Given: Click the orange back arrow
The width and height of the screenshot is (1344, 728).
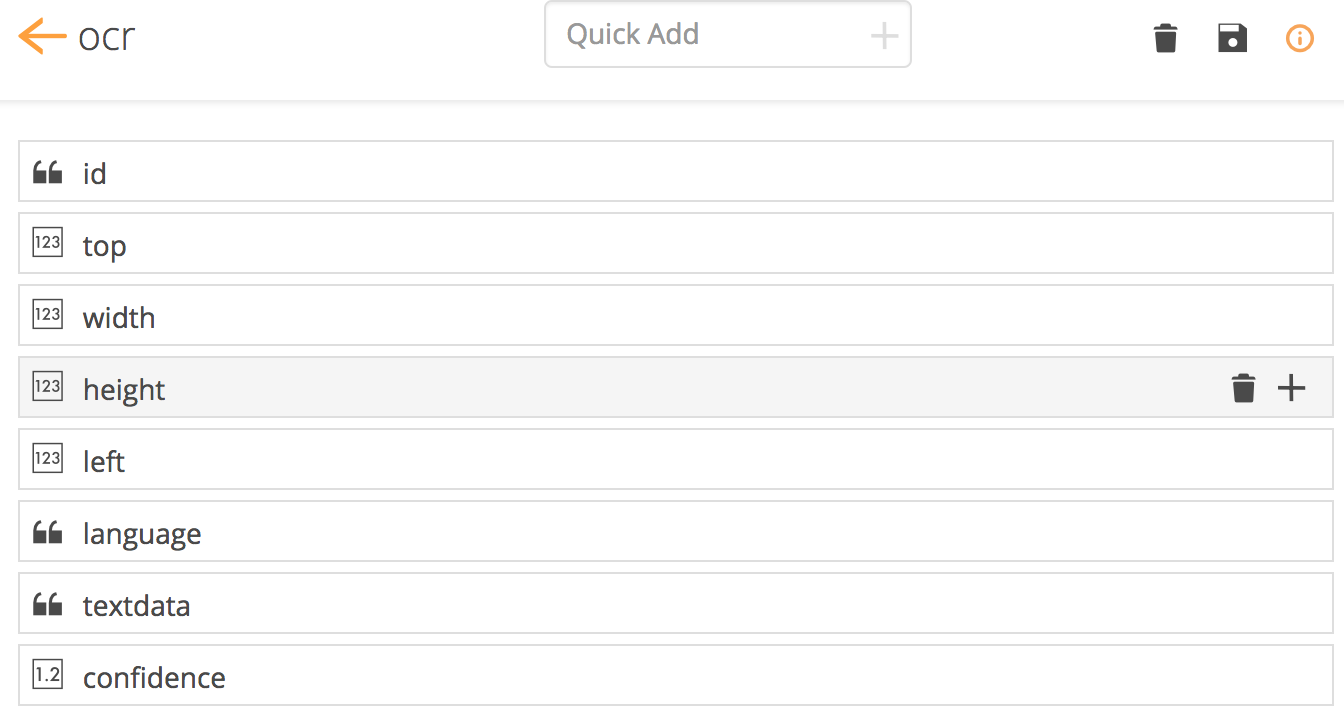Looking at the screenshot, I should [x=42, y=37].
